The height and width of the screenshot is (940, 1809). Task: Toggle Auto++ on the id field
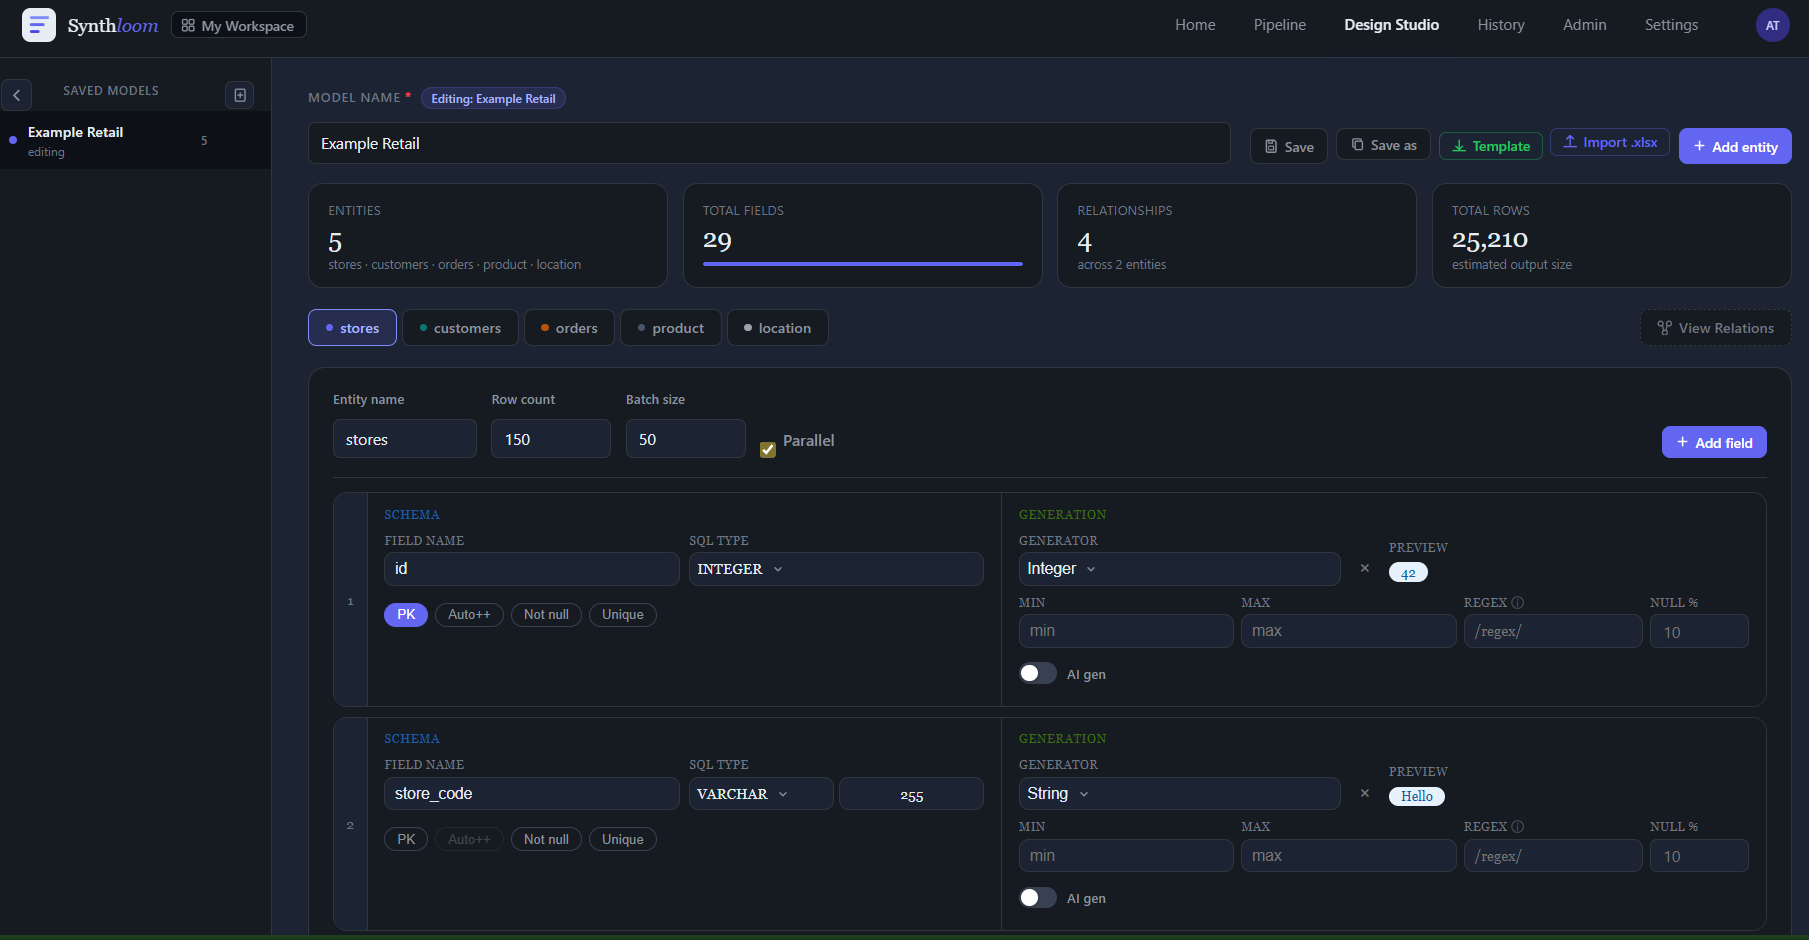click(469, 615)
